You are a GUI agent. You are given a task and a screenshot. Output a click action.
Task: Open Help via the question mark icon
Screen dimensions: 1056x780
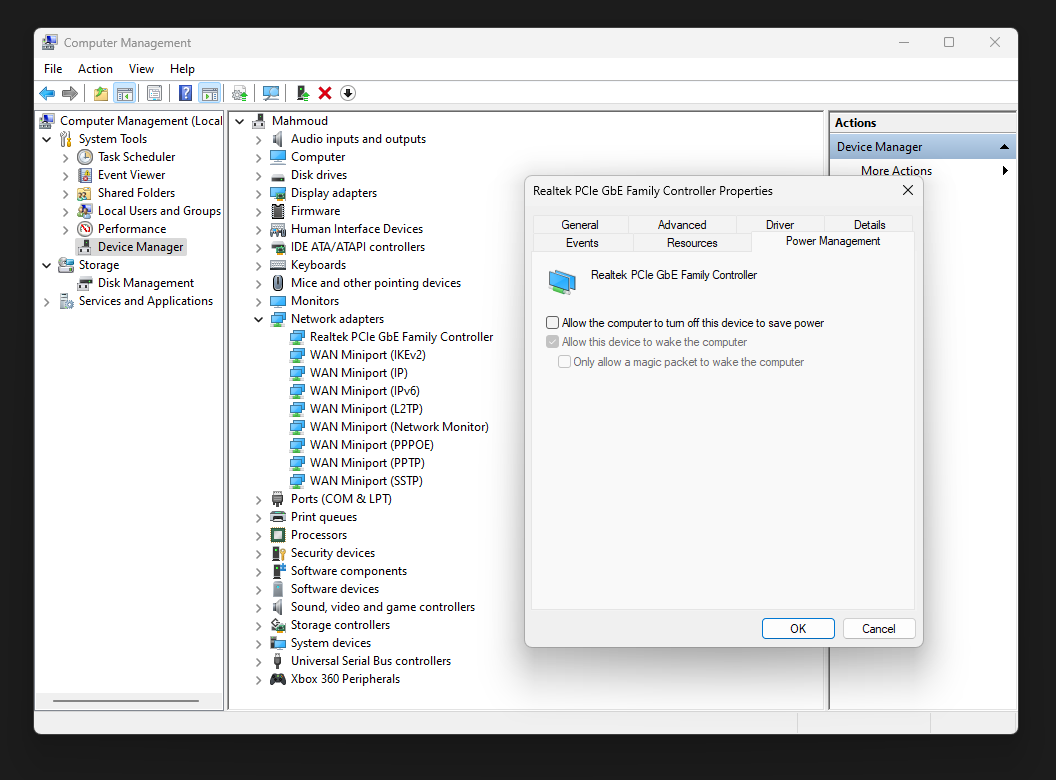[x=185, y=93]
